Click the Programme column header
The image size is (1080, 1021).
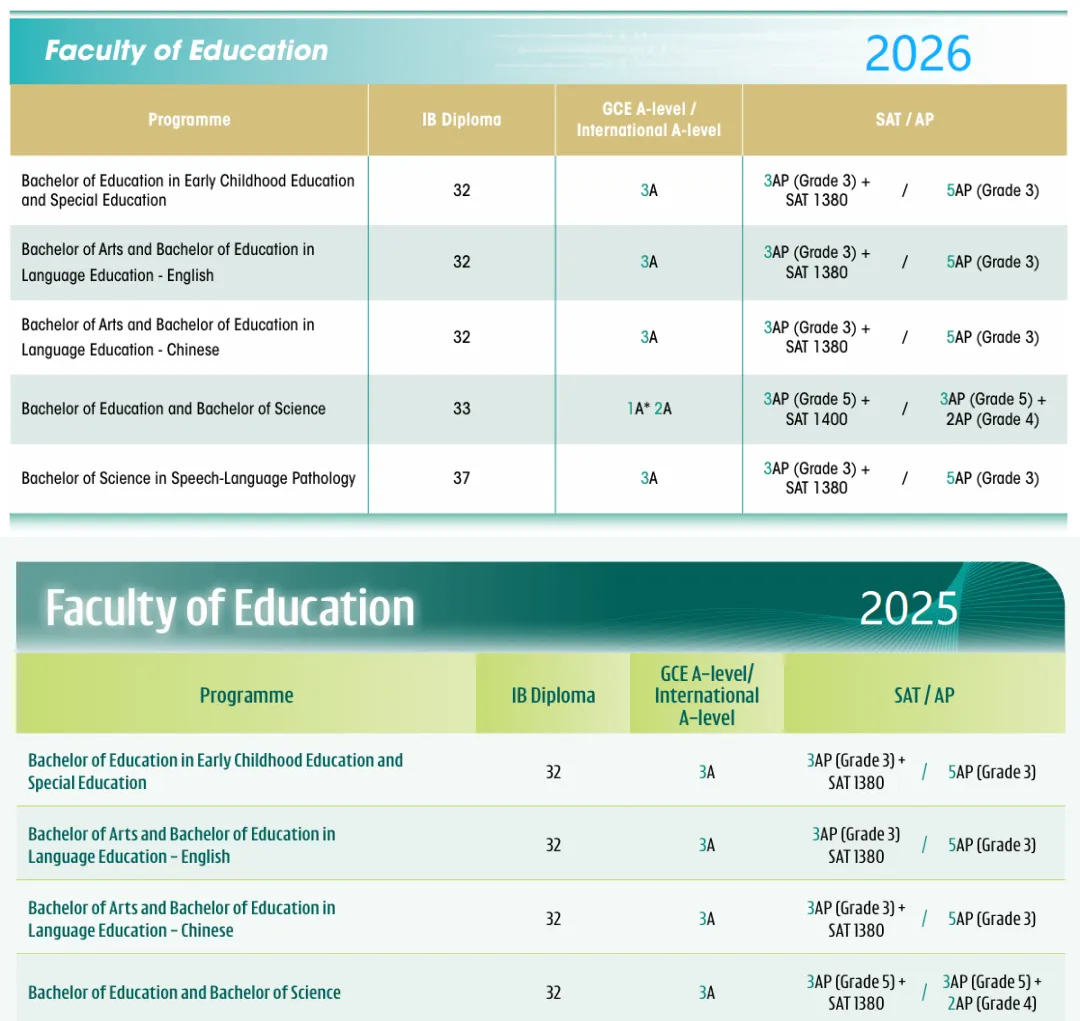pyautogui.click(x=189, y=119)
